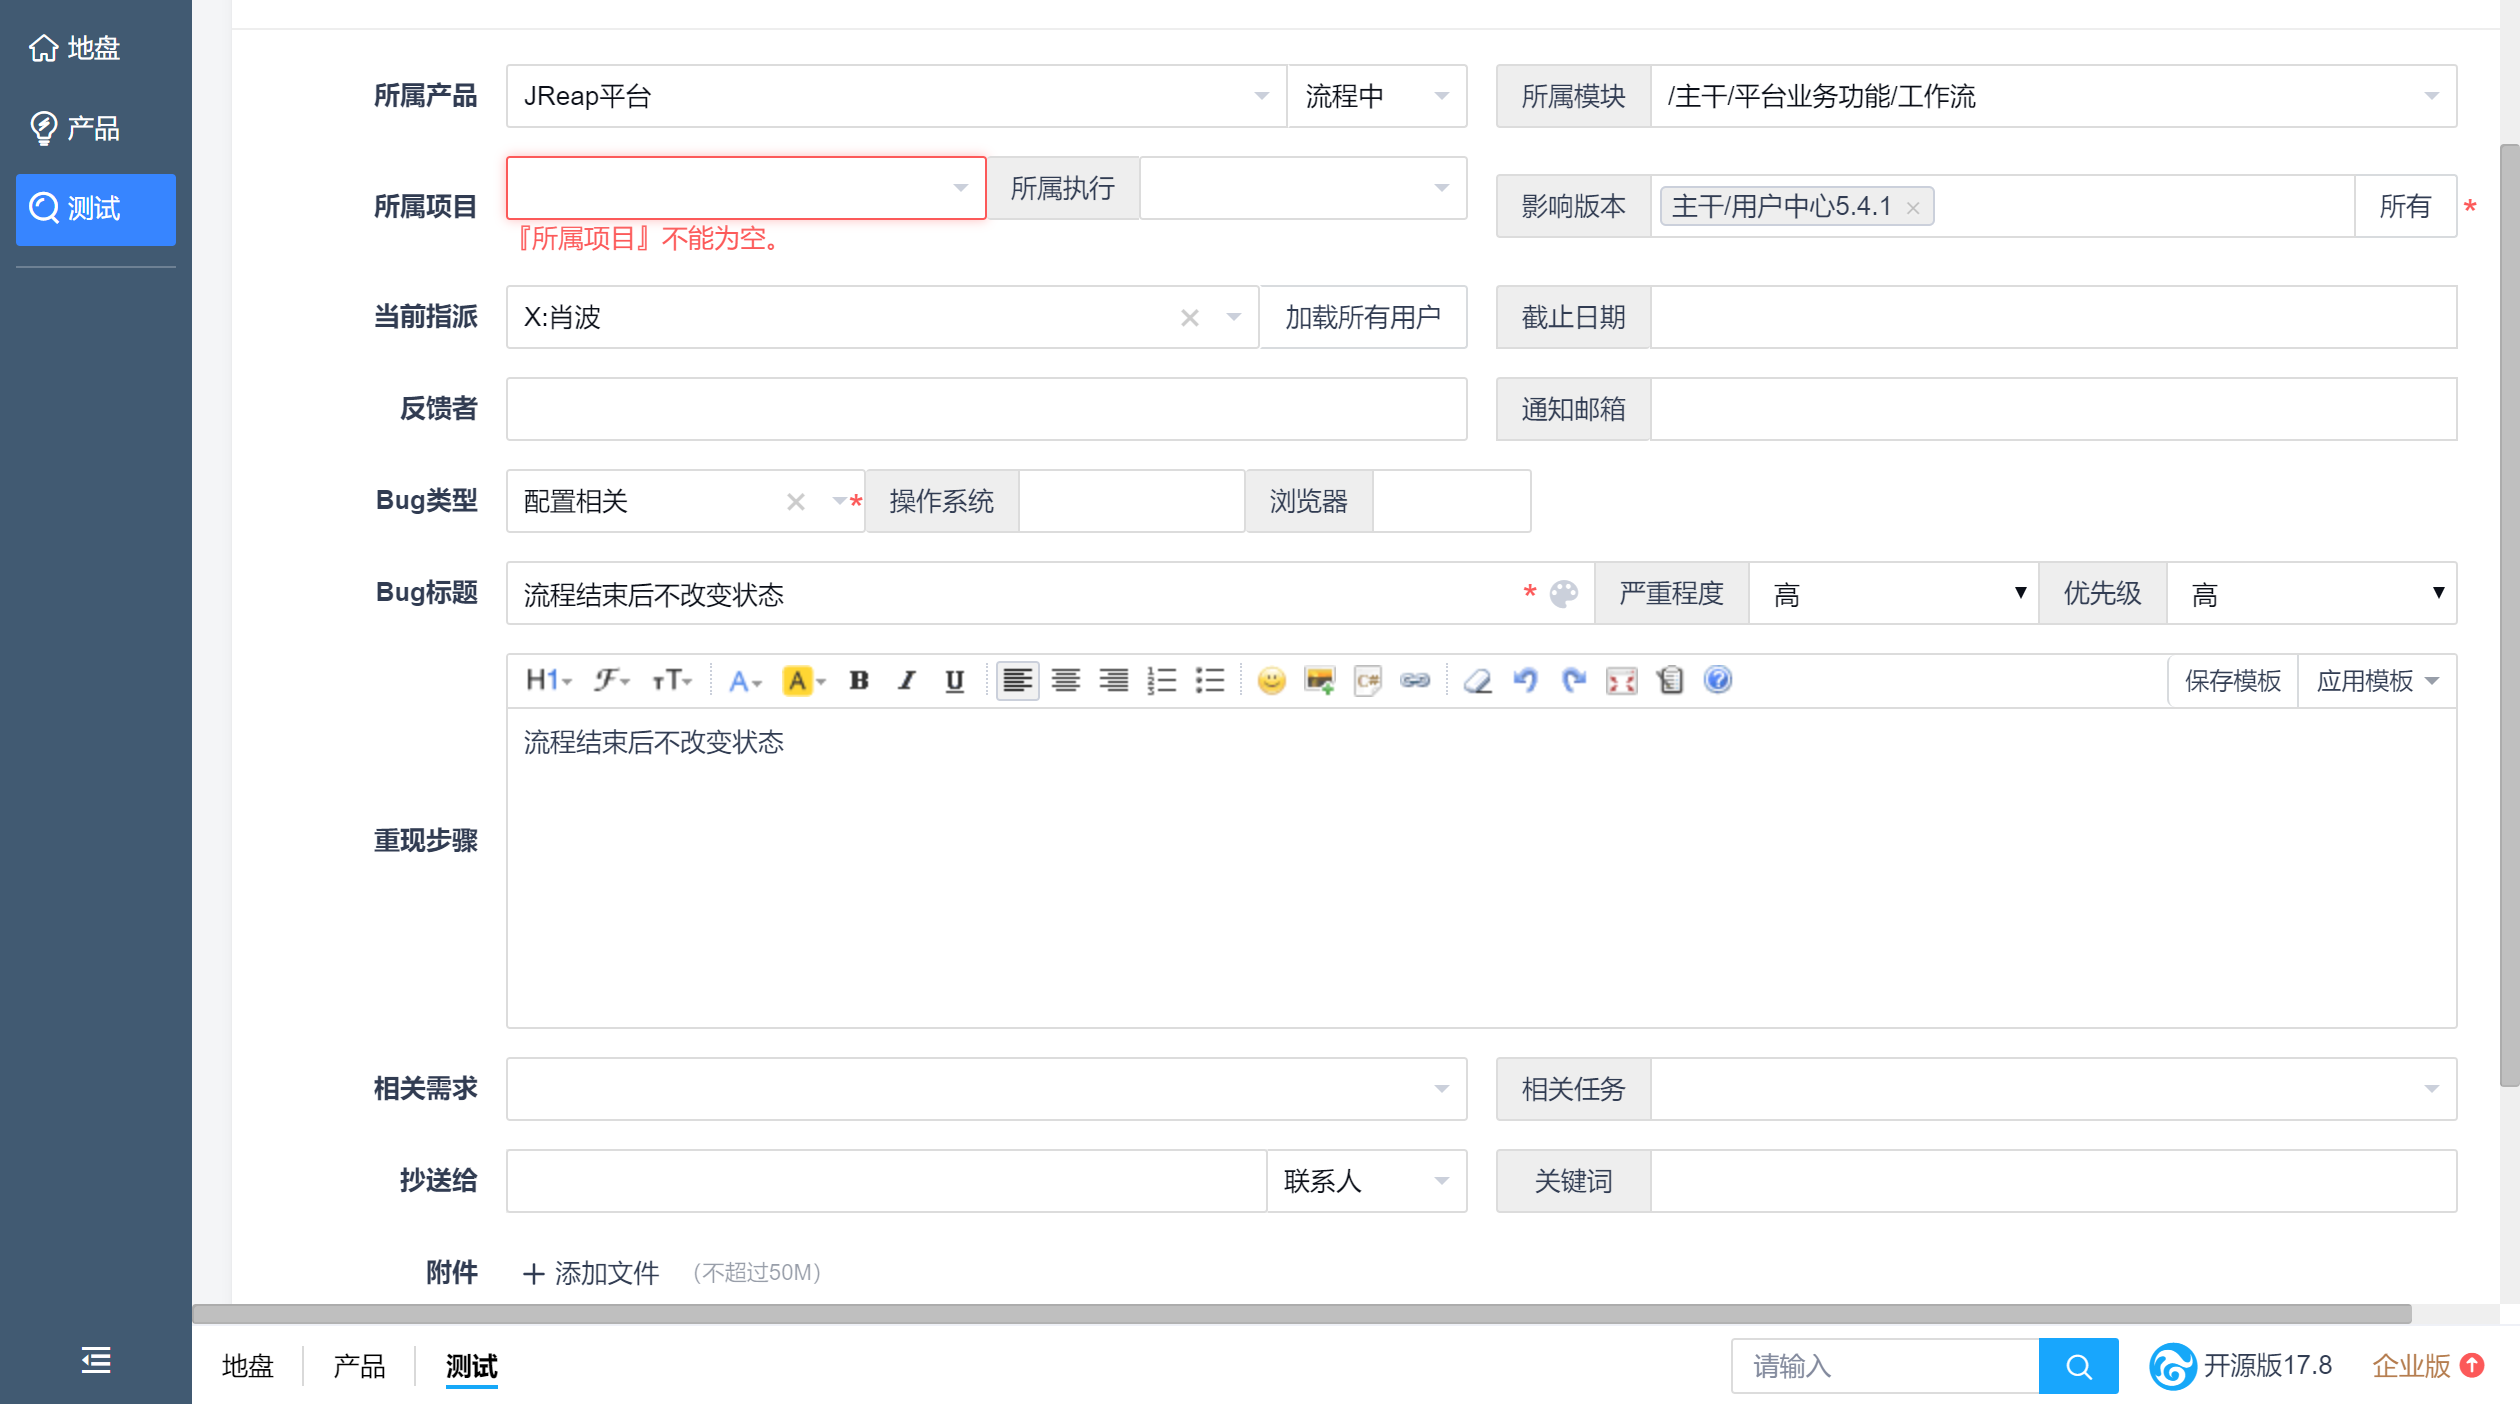The image size is (2520, 1404).
Task: Switch to the 地盘 bottom tab
Action: [x=247, y=1365]
